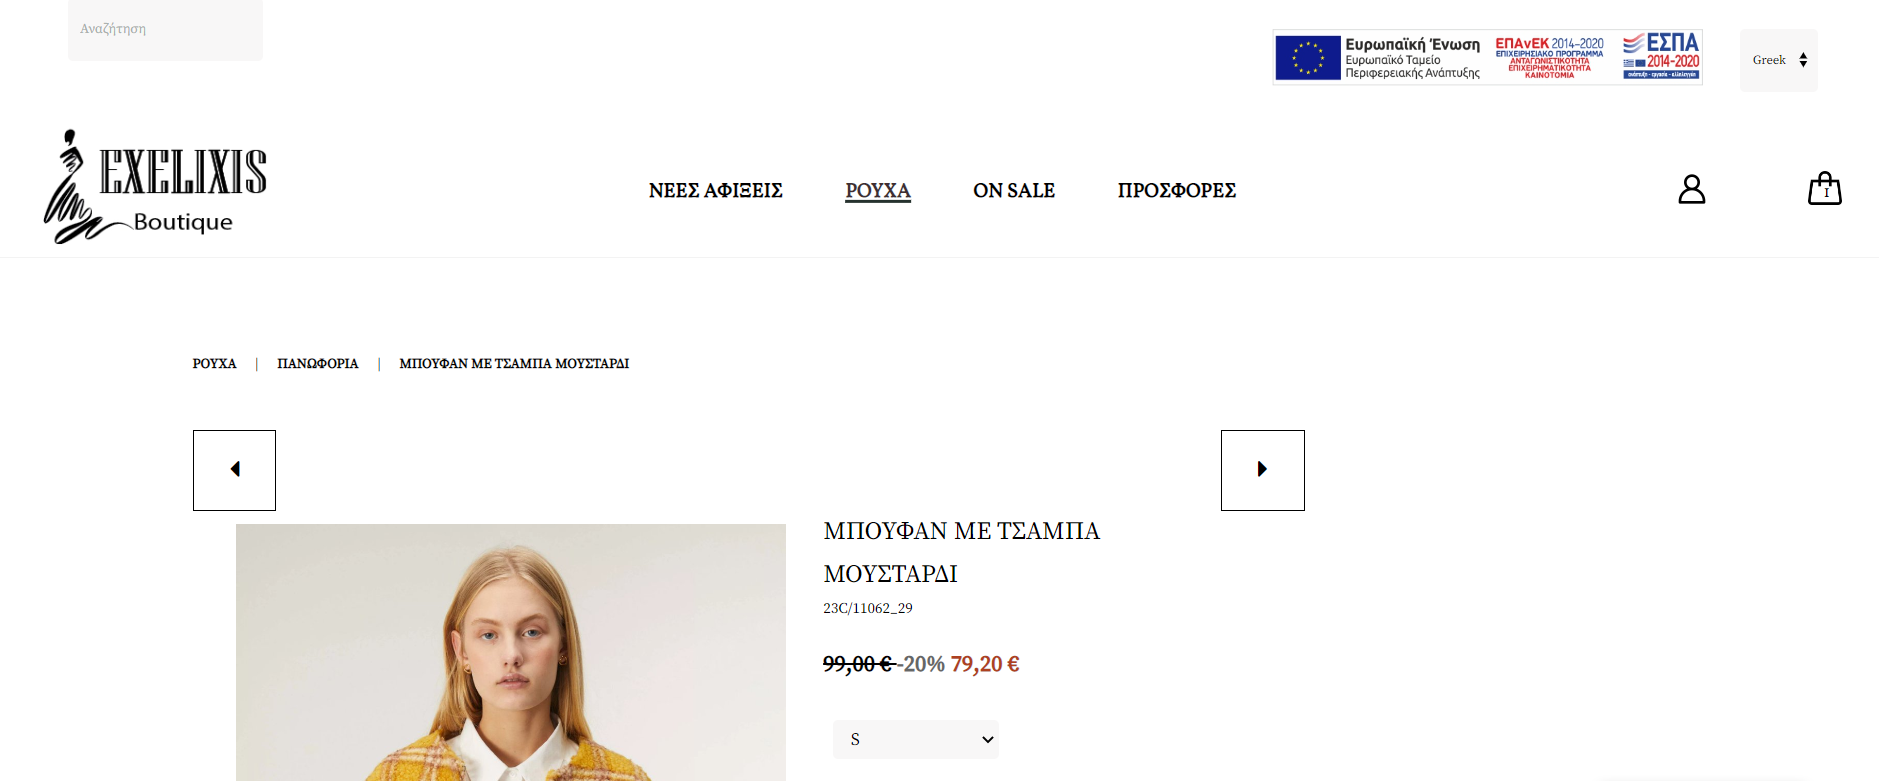Open the ΡΟΥΧΑ menu item
The image size is (1879, 781).
coord(878,190)
